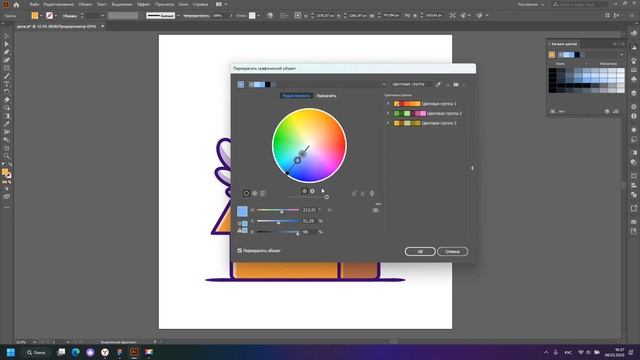Open the Object menu
This screenshot has height=360, width=640.
(85, 4)
